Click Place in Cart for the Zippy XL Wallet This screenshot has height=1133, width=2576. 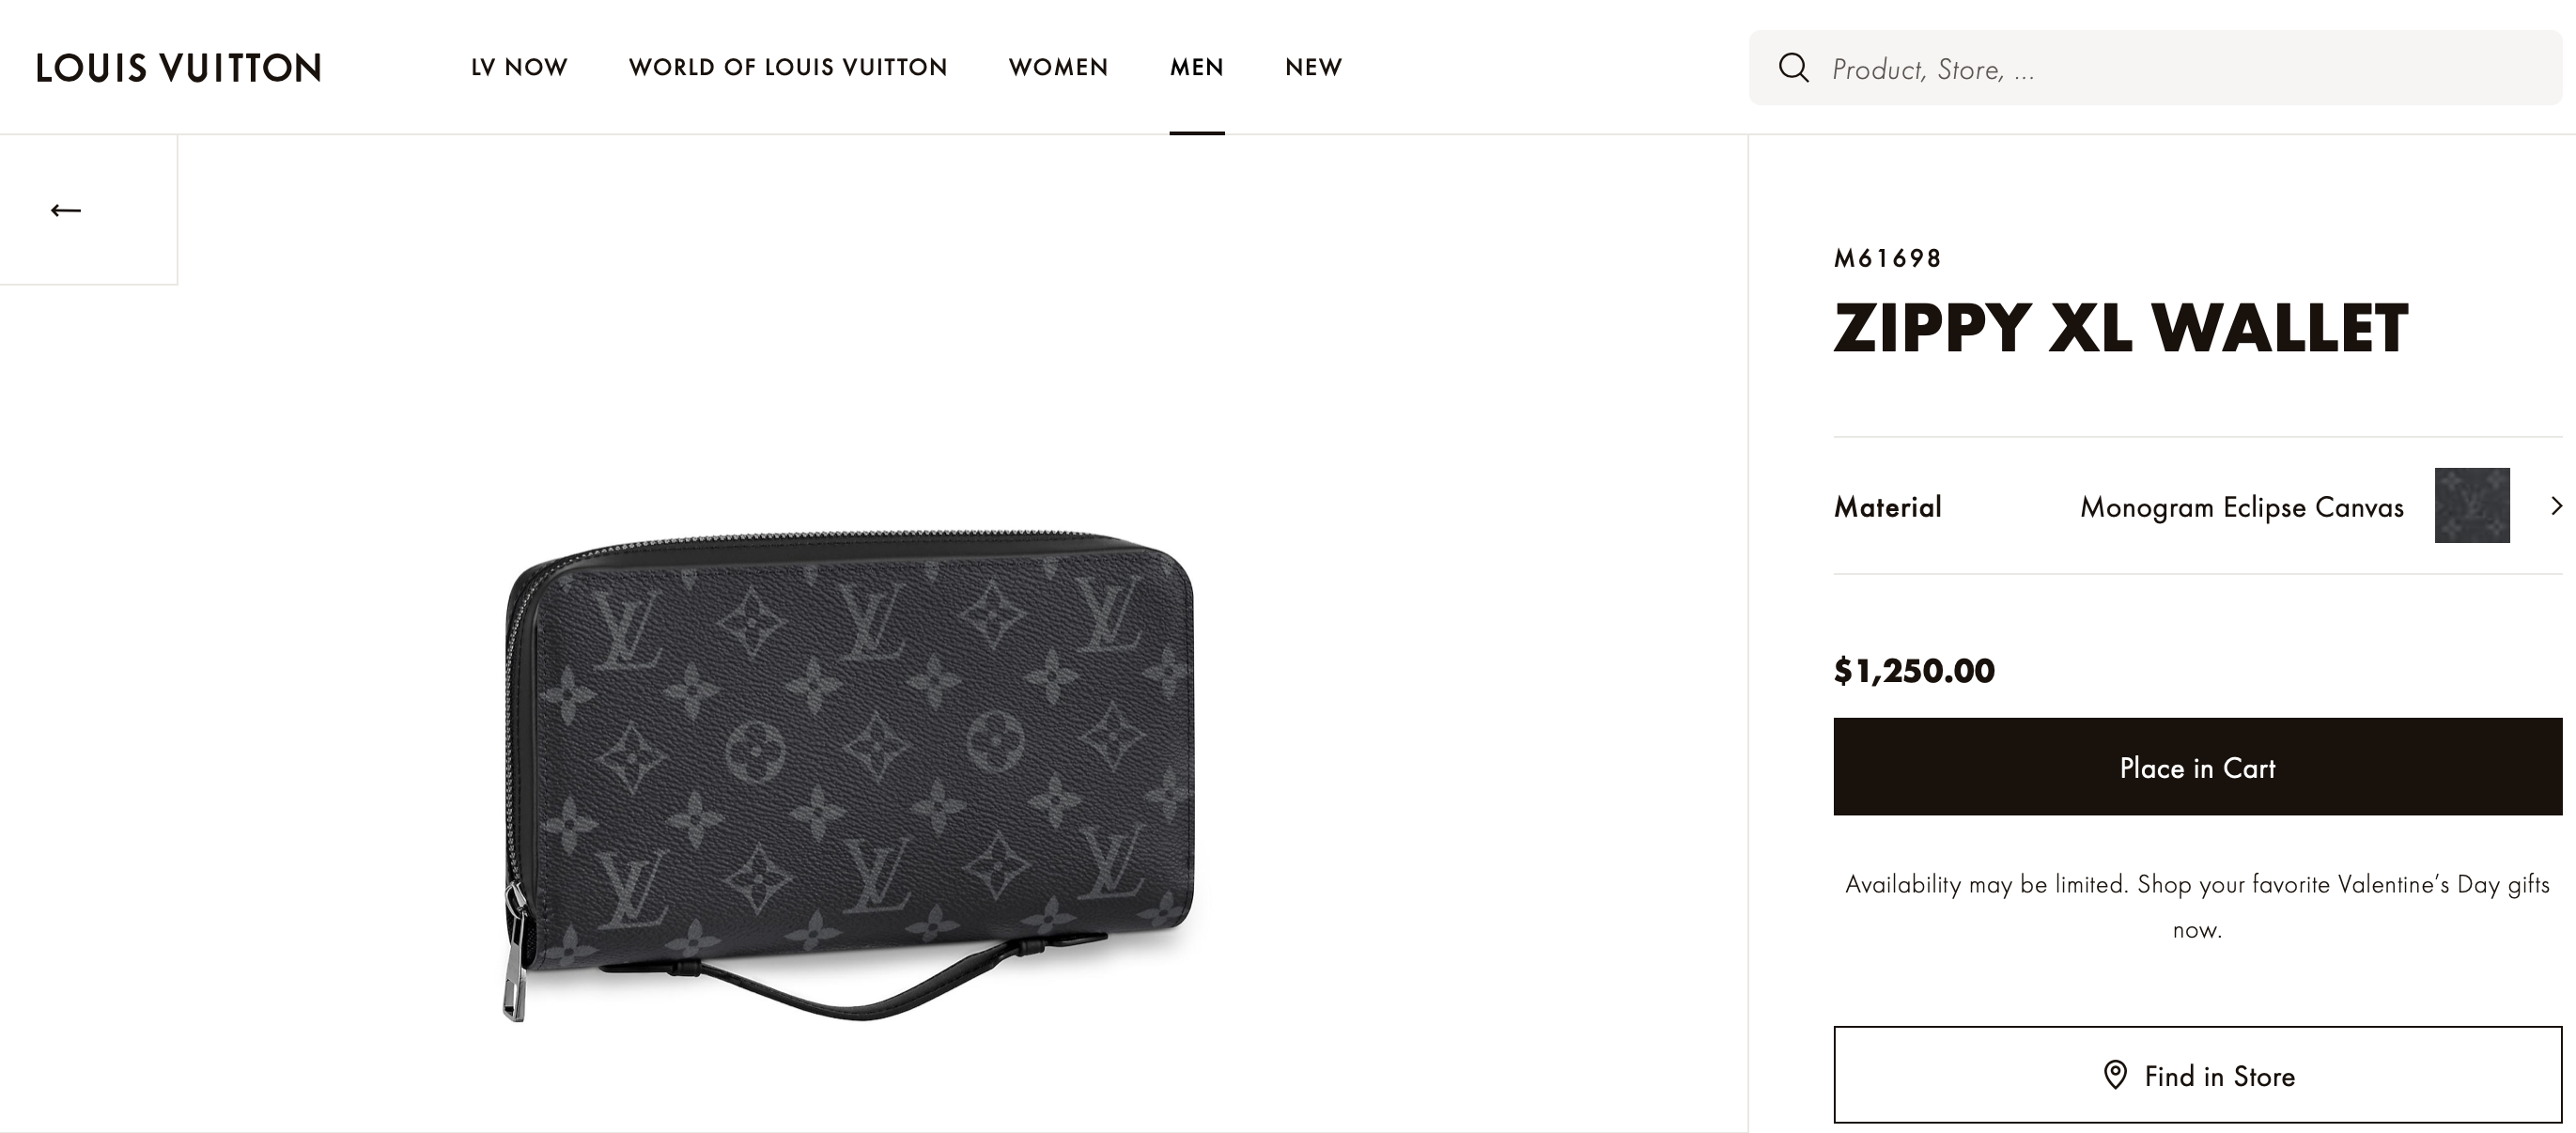point(2196,767)
